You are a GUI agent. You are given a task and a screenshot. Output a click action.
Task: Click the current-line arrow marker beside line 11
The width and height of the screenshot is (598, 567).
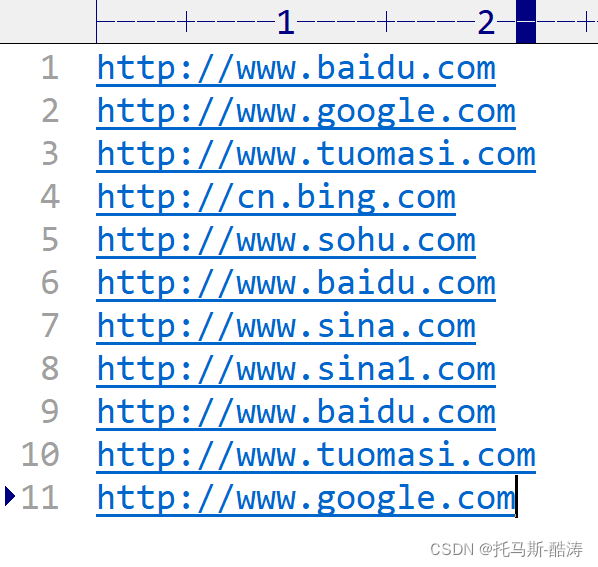click(x=10, y=496)
